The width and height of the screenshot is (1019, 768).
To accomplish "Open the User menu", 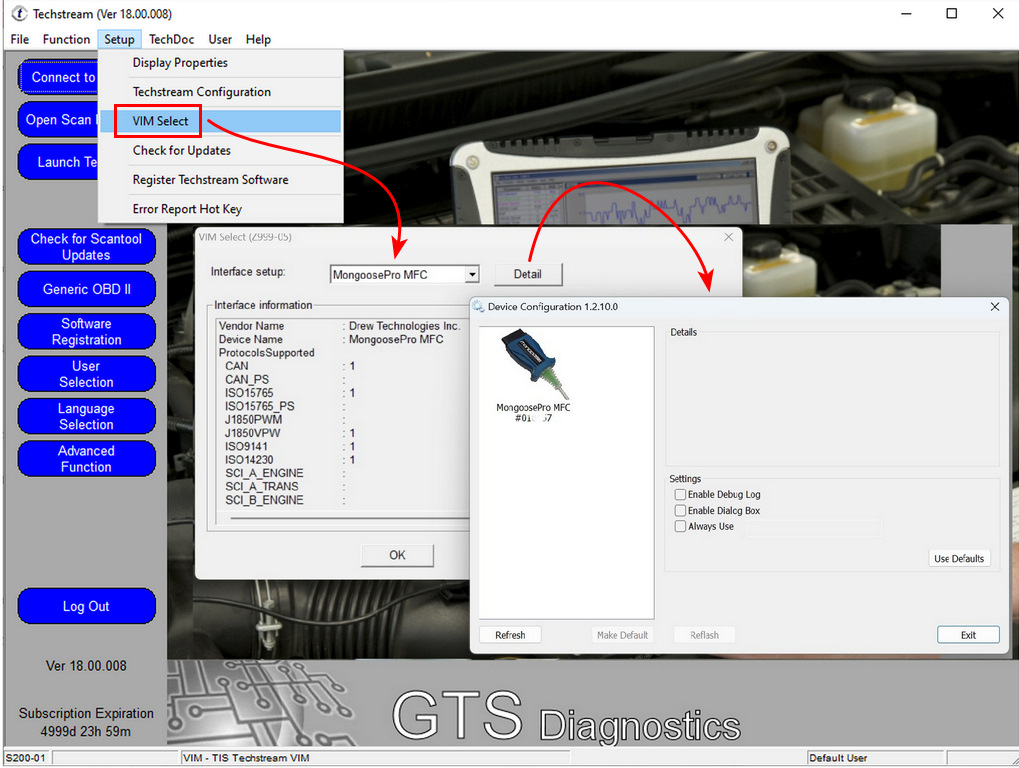I will 220,39.
